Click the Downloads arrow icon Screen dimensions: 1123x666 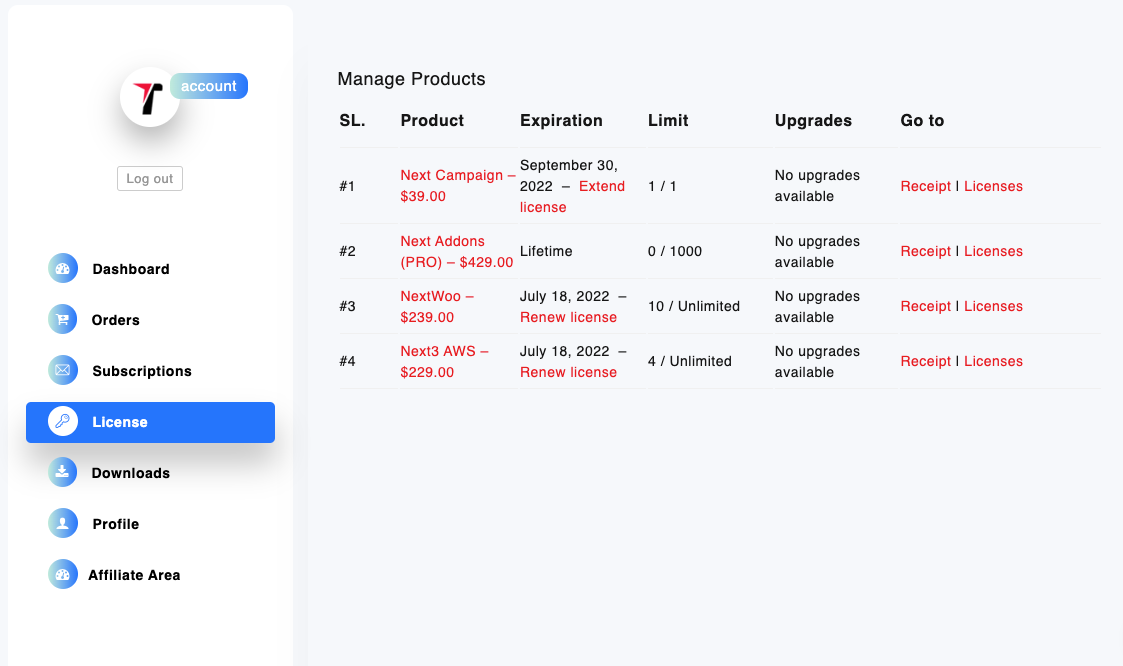62,472
